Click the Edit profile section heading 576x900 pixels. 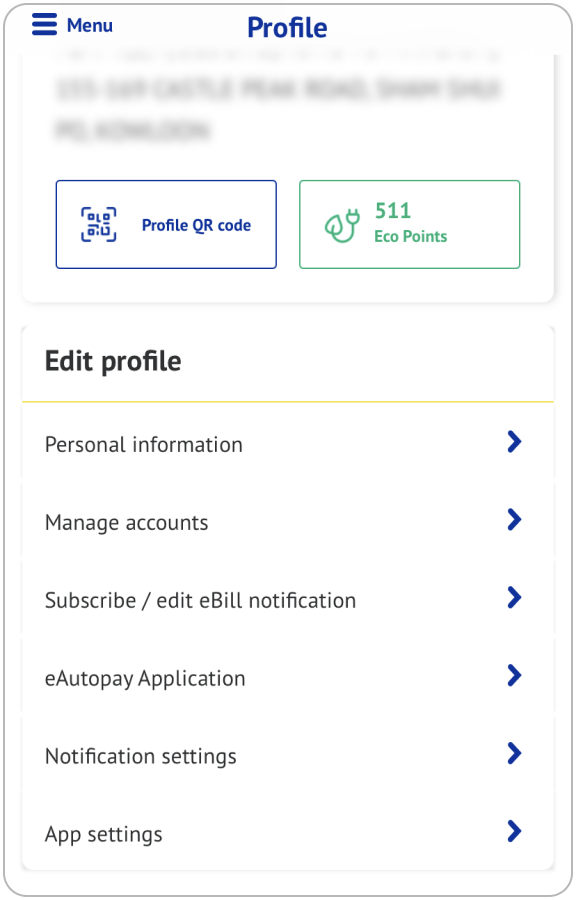tap(113, 362)
